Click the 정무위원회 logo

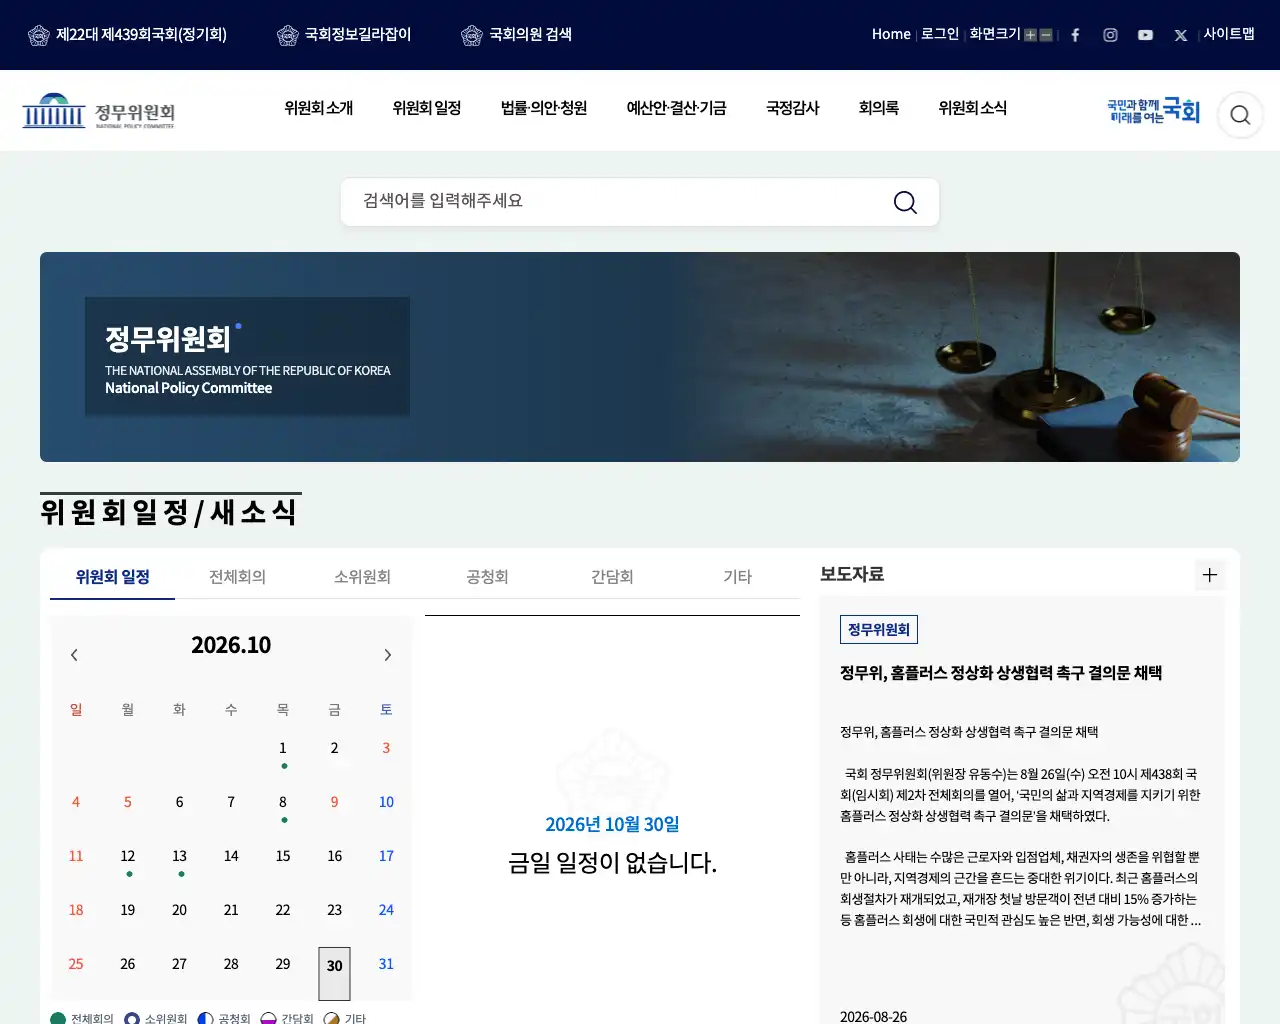click(99, 111)
